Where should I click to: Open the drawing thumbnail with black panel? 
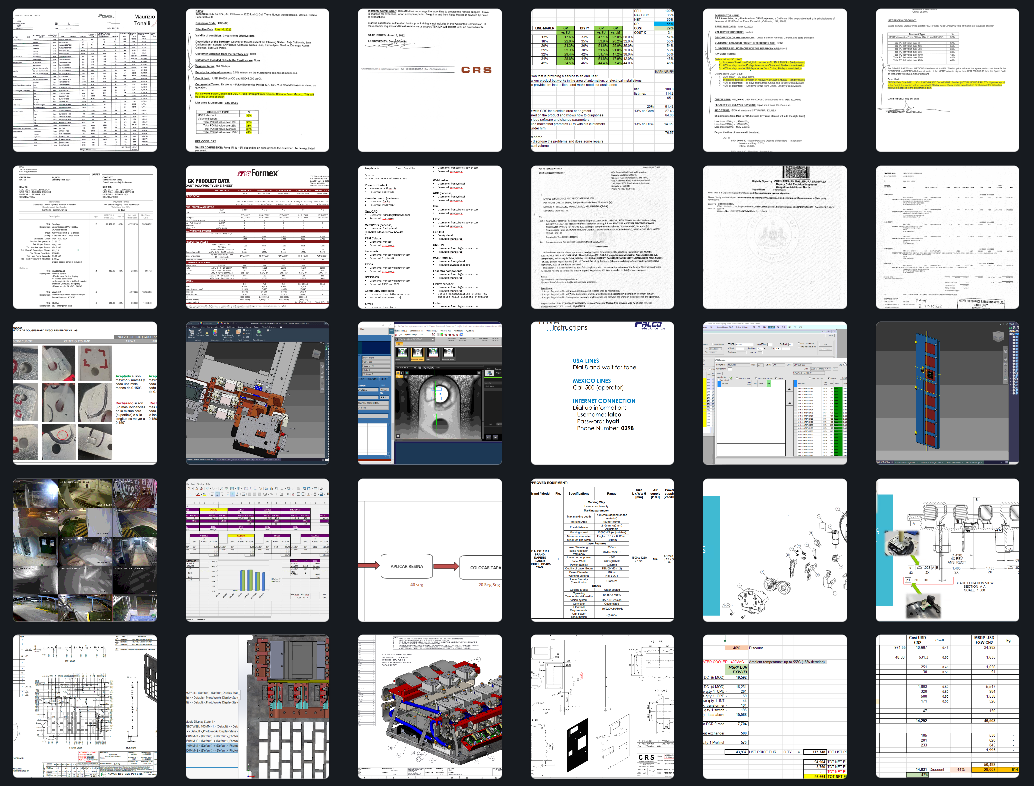click(x=602, y=706)
